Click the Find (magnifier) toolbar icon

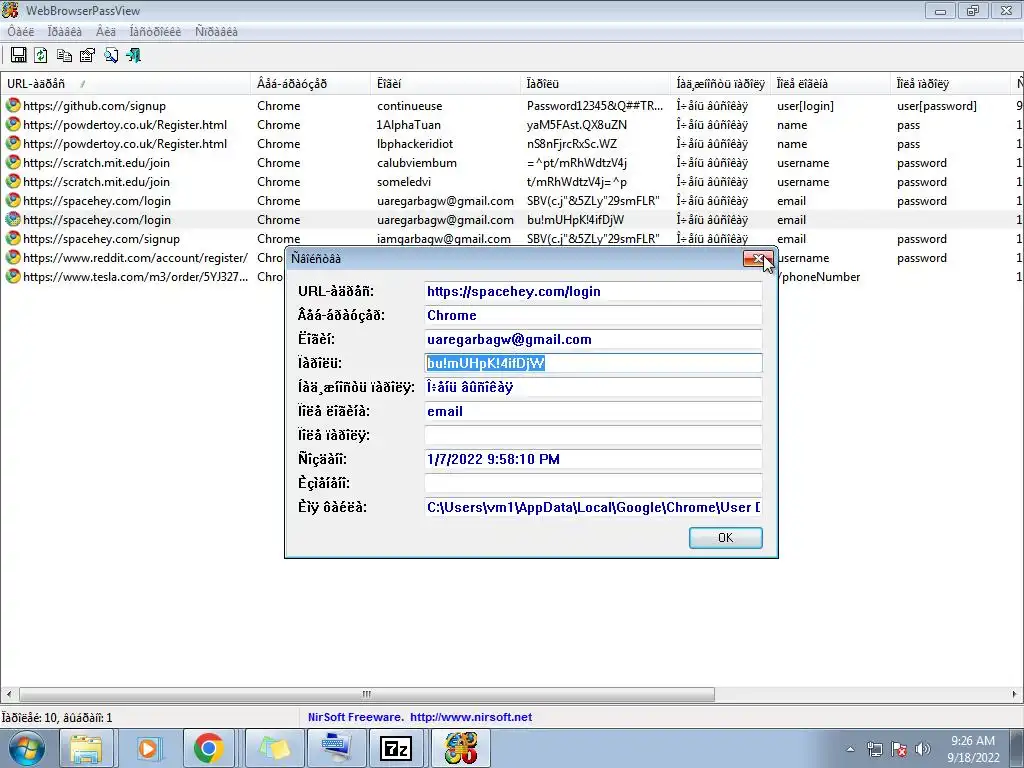click(x=110, y=56)
